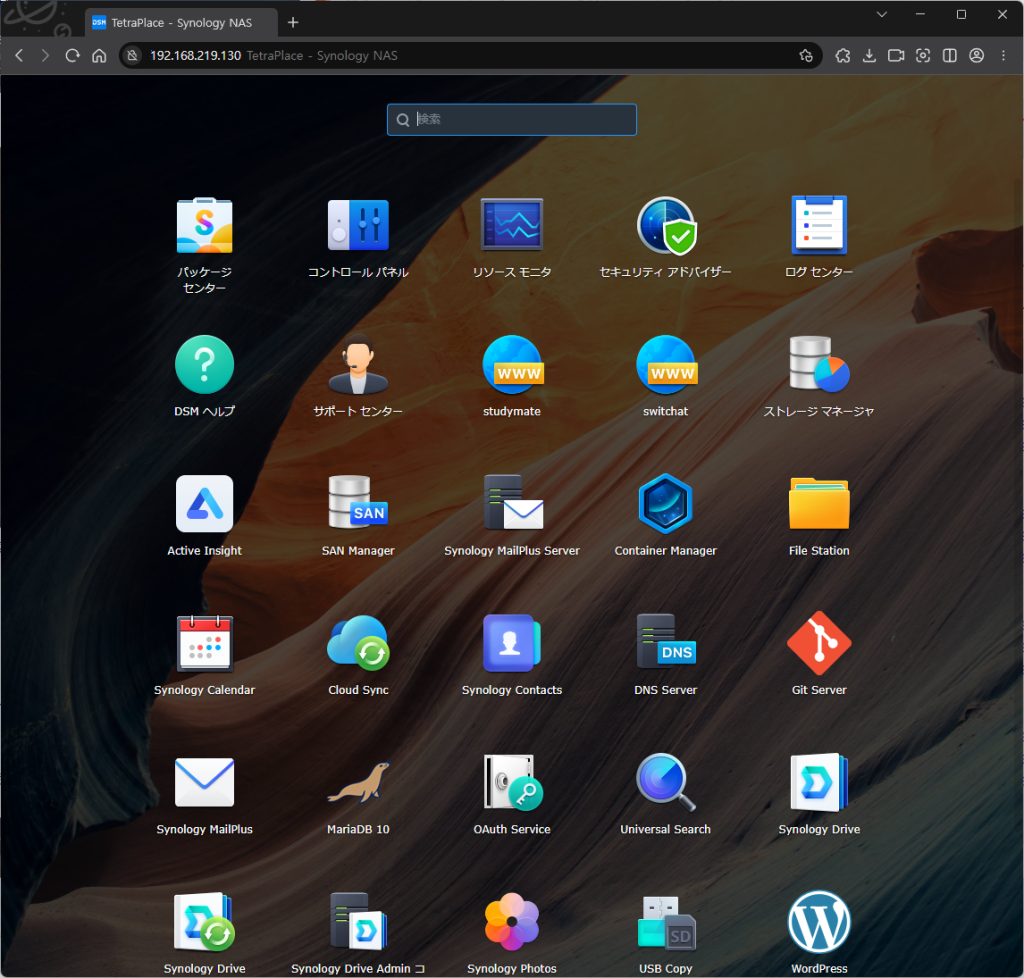Viewport: 1024px width, 978px height.
Task: Go forward in browser history
Action: (45, 55)
